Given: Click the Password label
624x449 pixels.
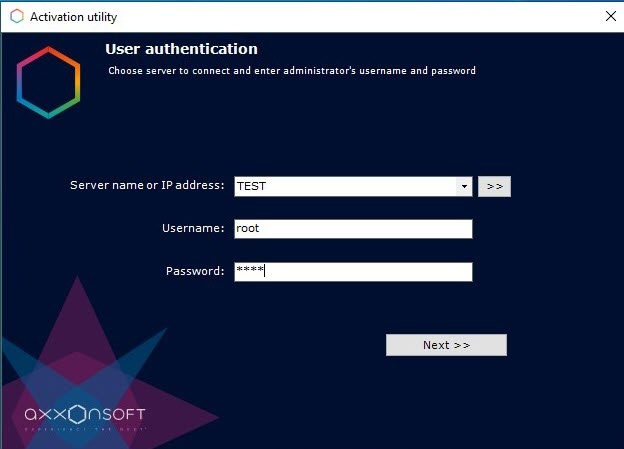Looking at the screenshot, I should tap(195, 272).
